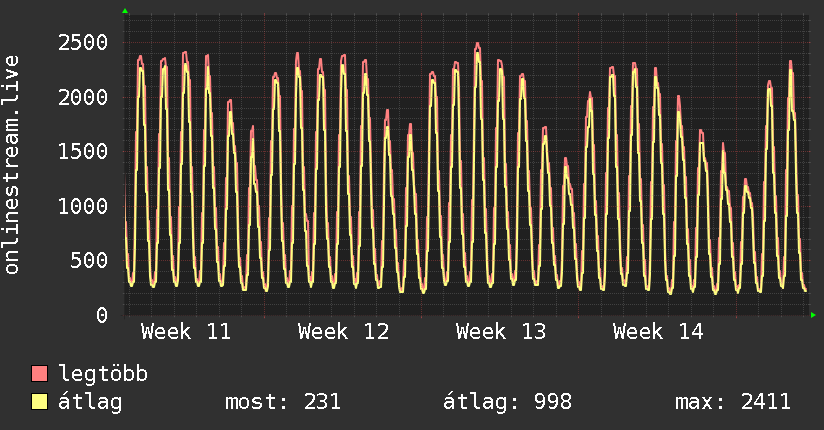Viewport: 824px width, 430px height.
Task: Click the 1000 y-axis tick label
Action: (x=83, y=206)
